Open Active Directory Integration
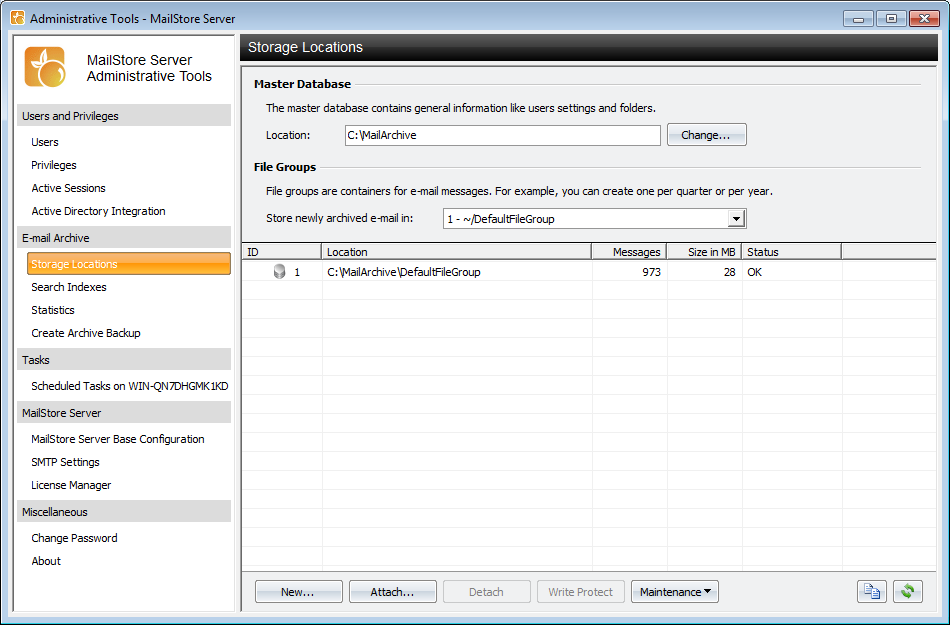Image resolution: width=950 pixels, height=625 pixels. (x=98, y=211)
